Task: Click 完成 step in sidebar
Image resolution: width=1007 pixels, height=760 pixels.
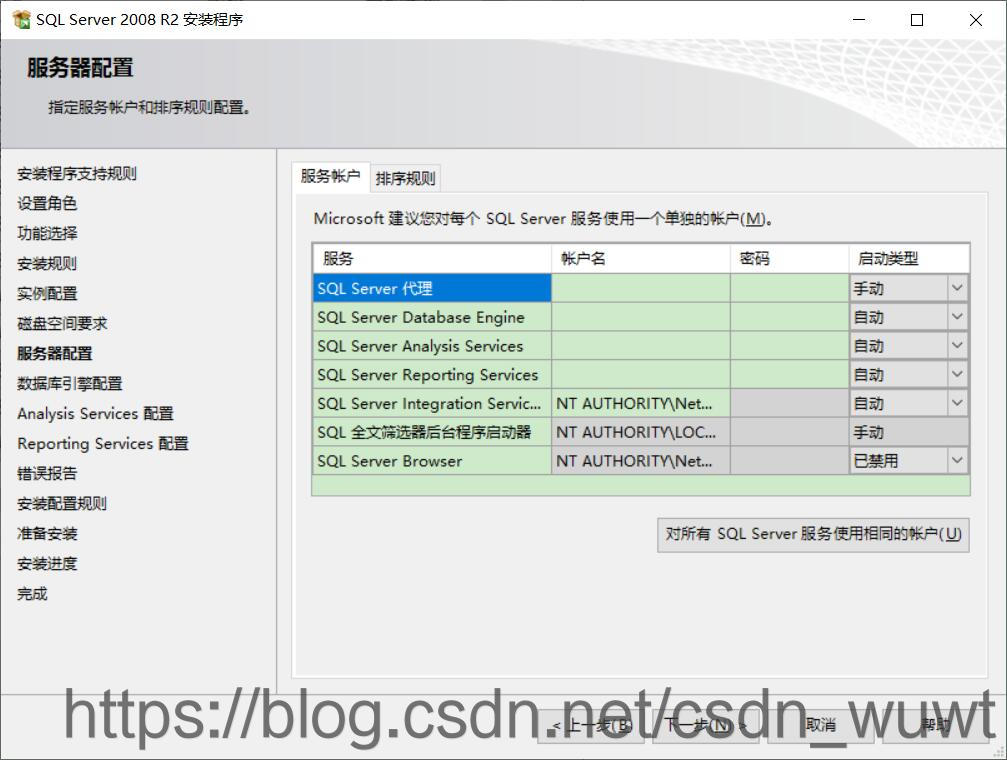Action: pyautogui.click(x=32, y=594)
